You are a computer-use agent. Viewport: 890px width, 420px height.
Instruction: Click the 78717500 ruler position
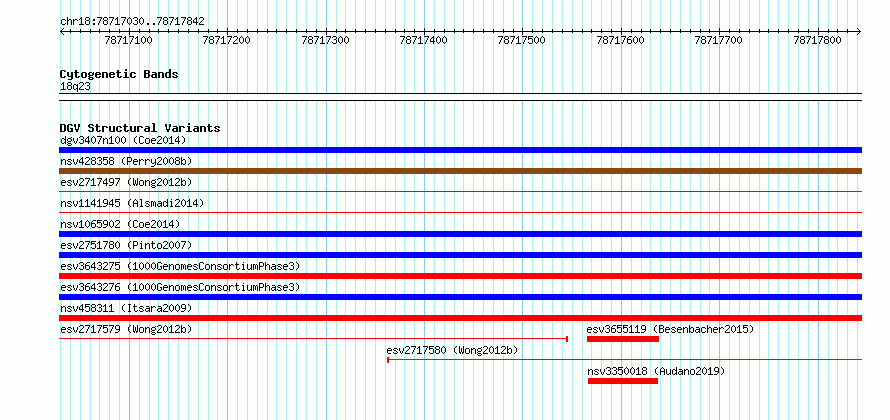[x=522, y=40]
